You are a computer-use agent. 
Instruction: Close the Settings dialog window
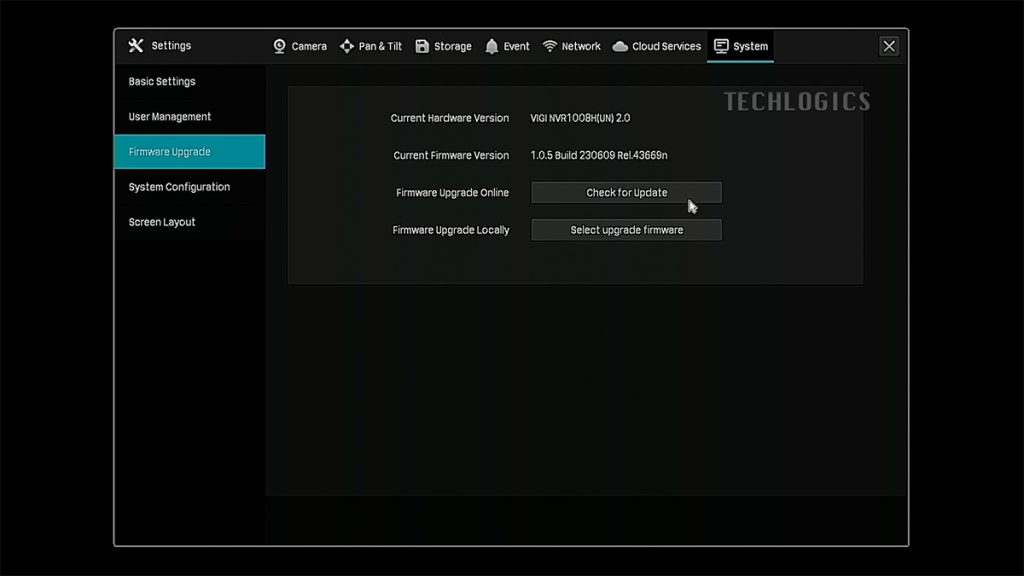[889, 46]
